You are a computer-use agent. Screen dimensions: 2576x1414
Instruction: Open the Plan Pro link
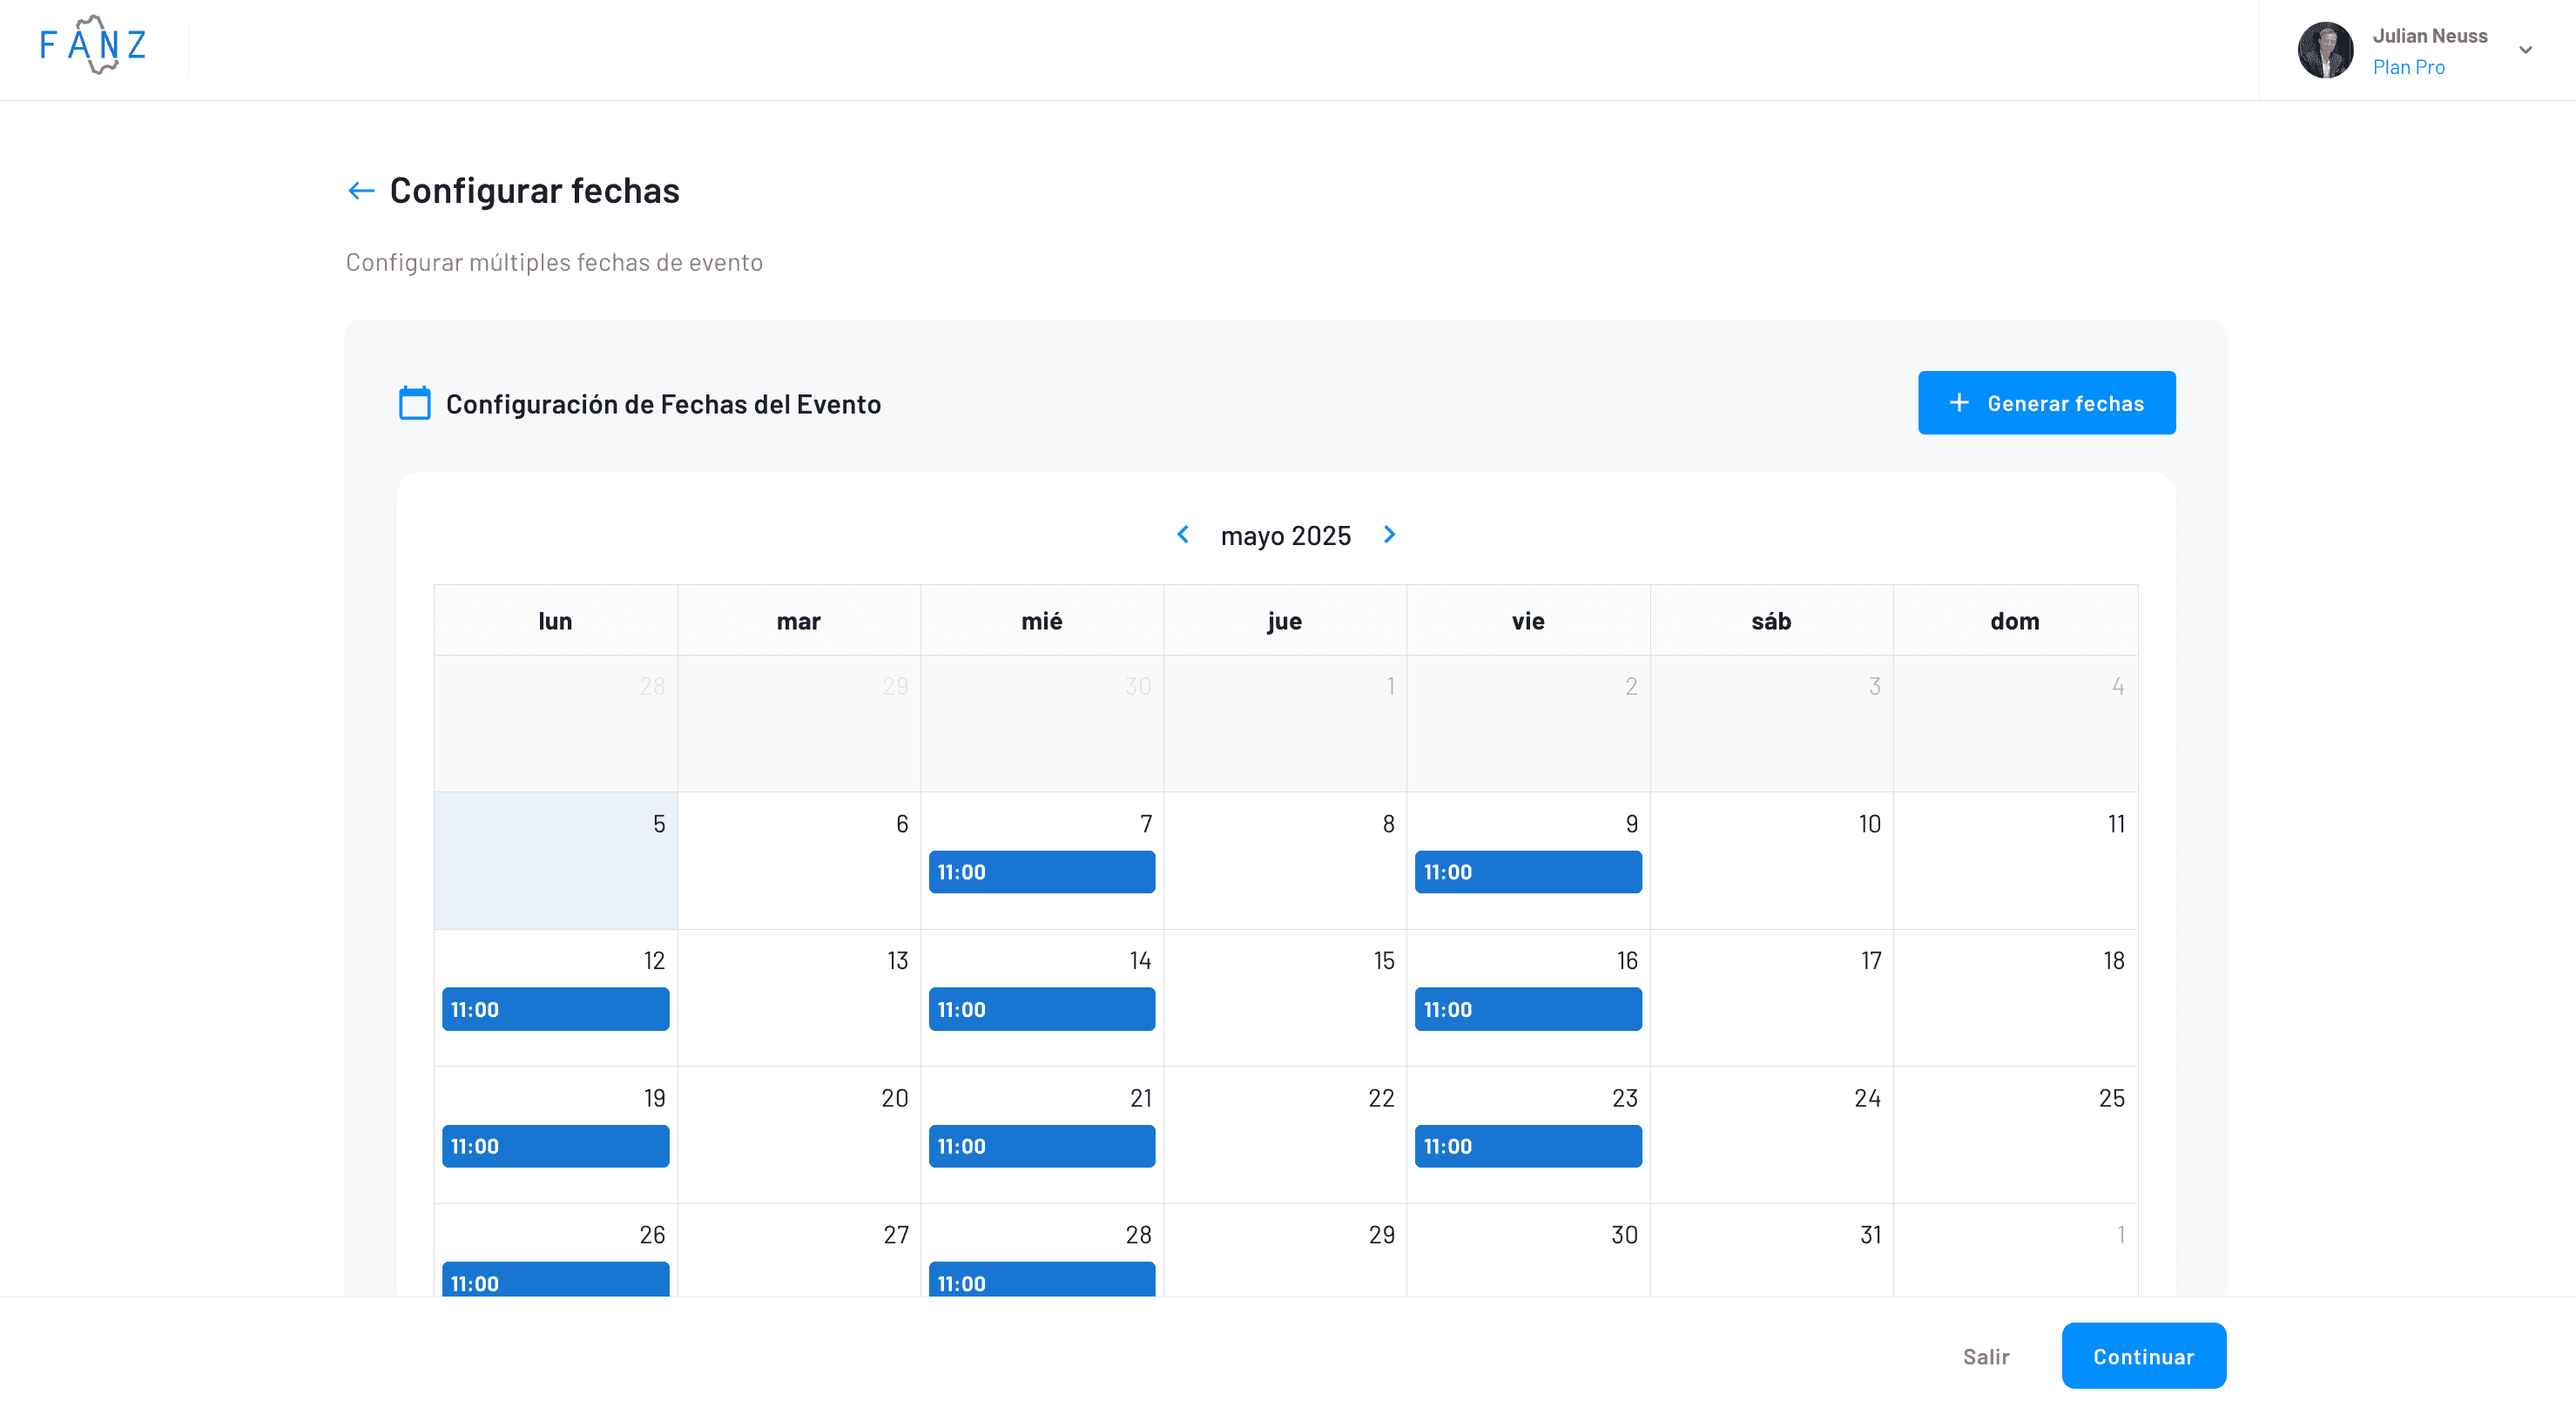2408,67
